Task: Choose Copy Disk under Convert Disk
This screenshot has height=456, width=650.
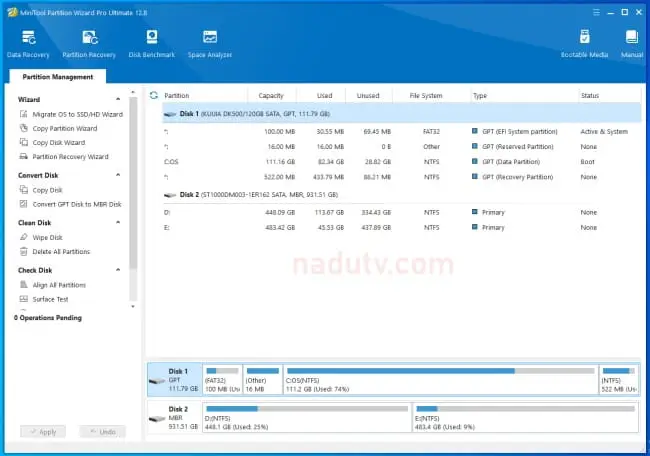Action: pos(41,190)
